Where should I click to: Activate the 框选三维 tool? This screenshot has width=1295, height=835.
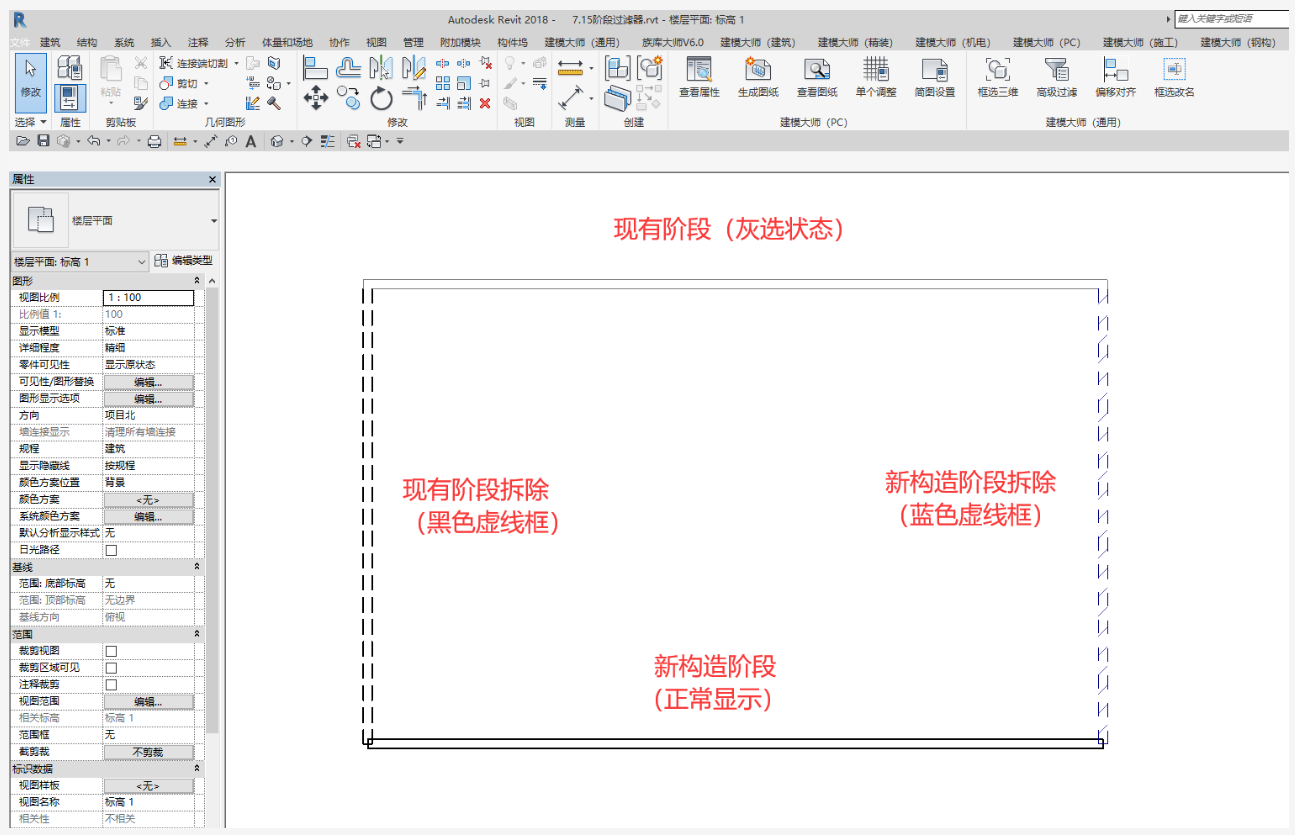[x=998, y=77]
